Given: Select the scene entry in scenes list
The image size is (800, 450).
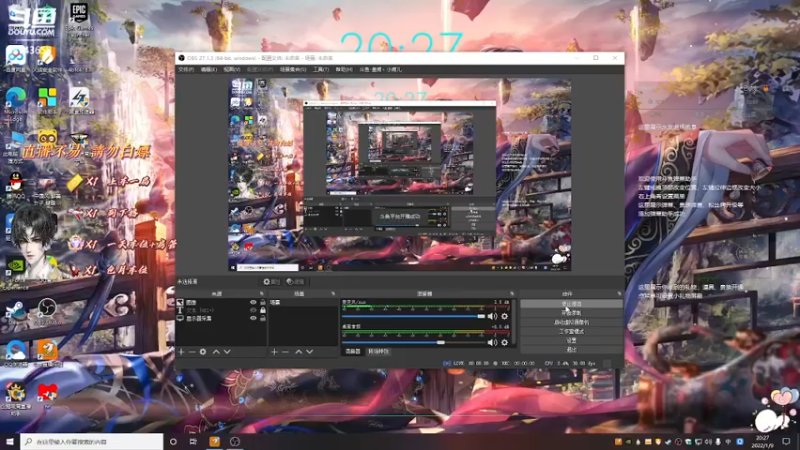Looking at the screenshot, I should (x=302, y=303).
